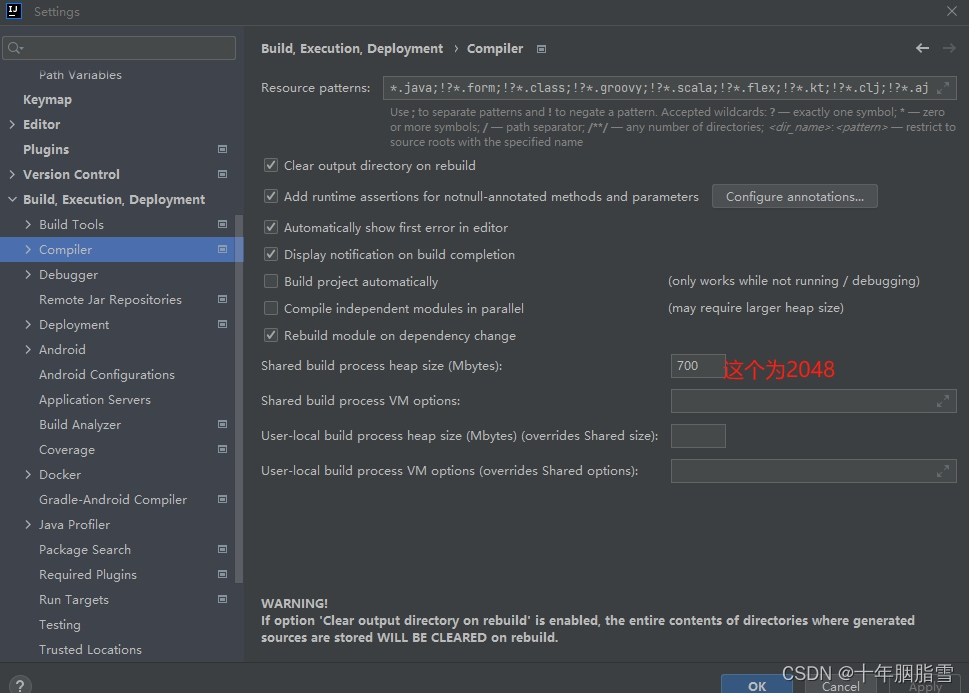Expand the Android section
Image resolution: width=969 pixels, height=693 pixels.
tap(27, 349)
